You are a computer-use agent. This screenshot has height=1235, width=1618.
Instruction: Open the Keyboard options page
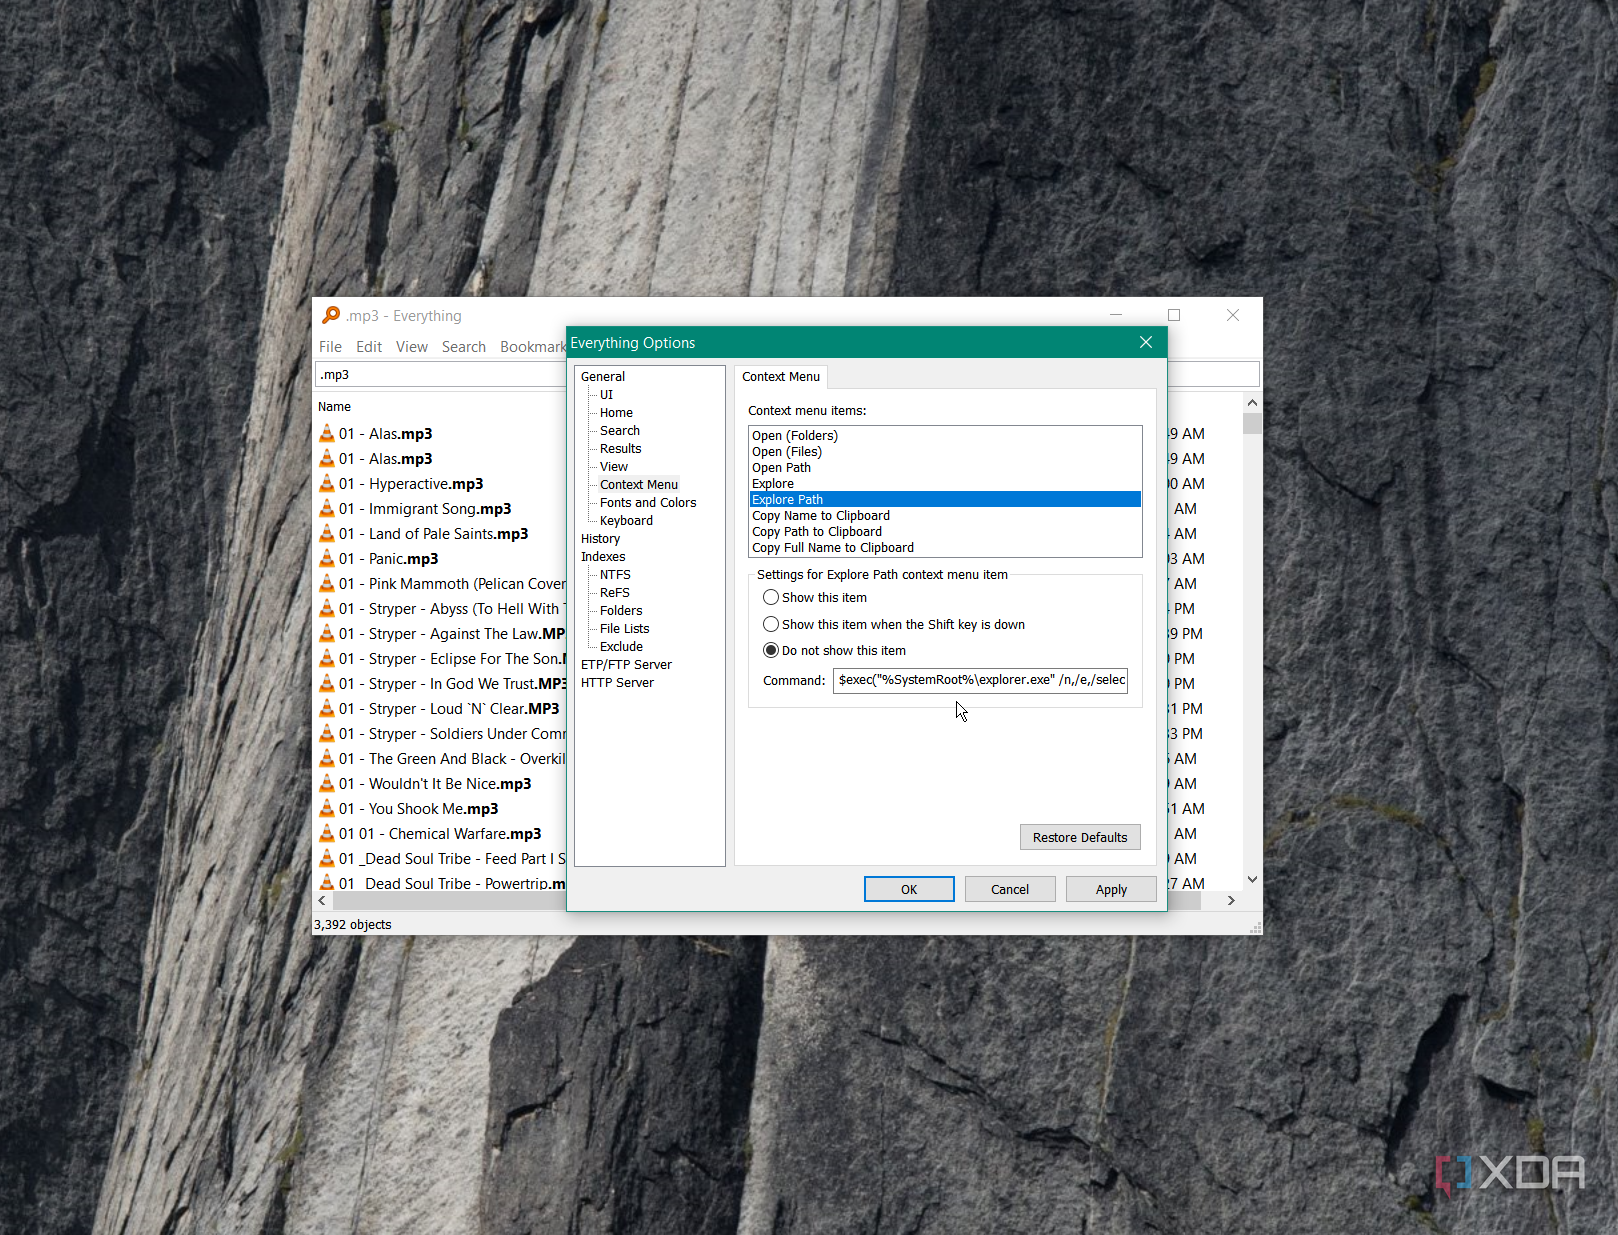[x=626, y=520]
